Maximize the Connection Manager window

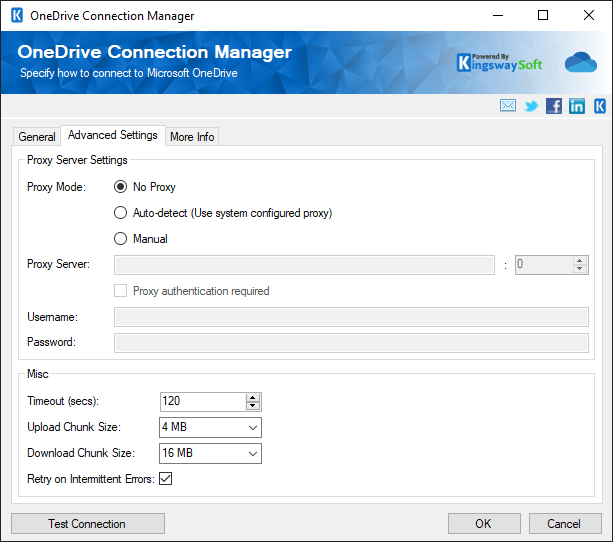pos(543,16)
